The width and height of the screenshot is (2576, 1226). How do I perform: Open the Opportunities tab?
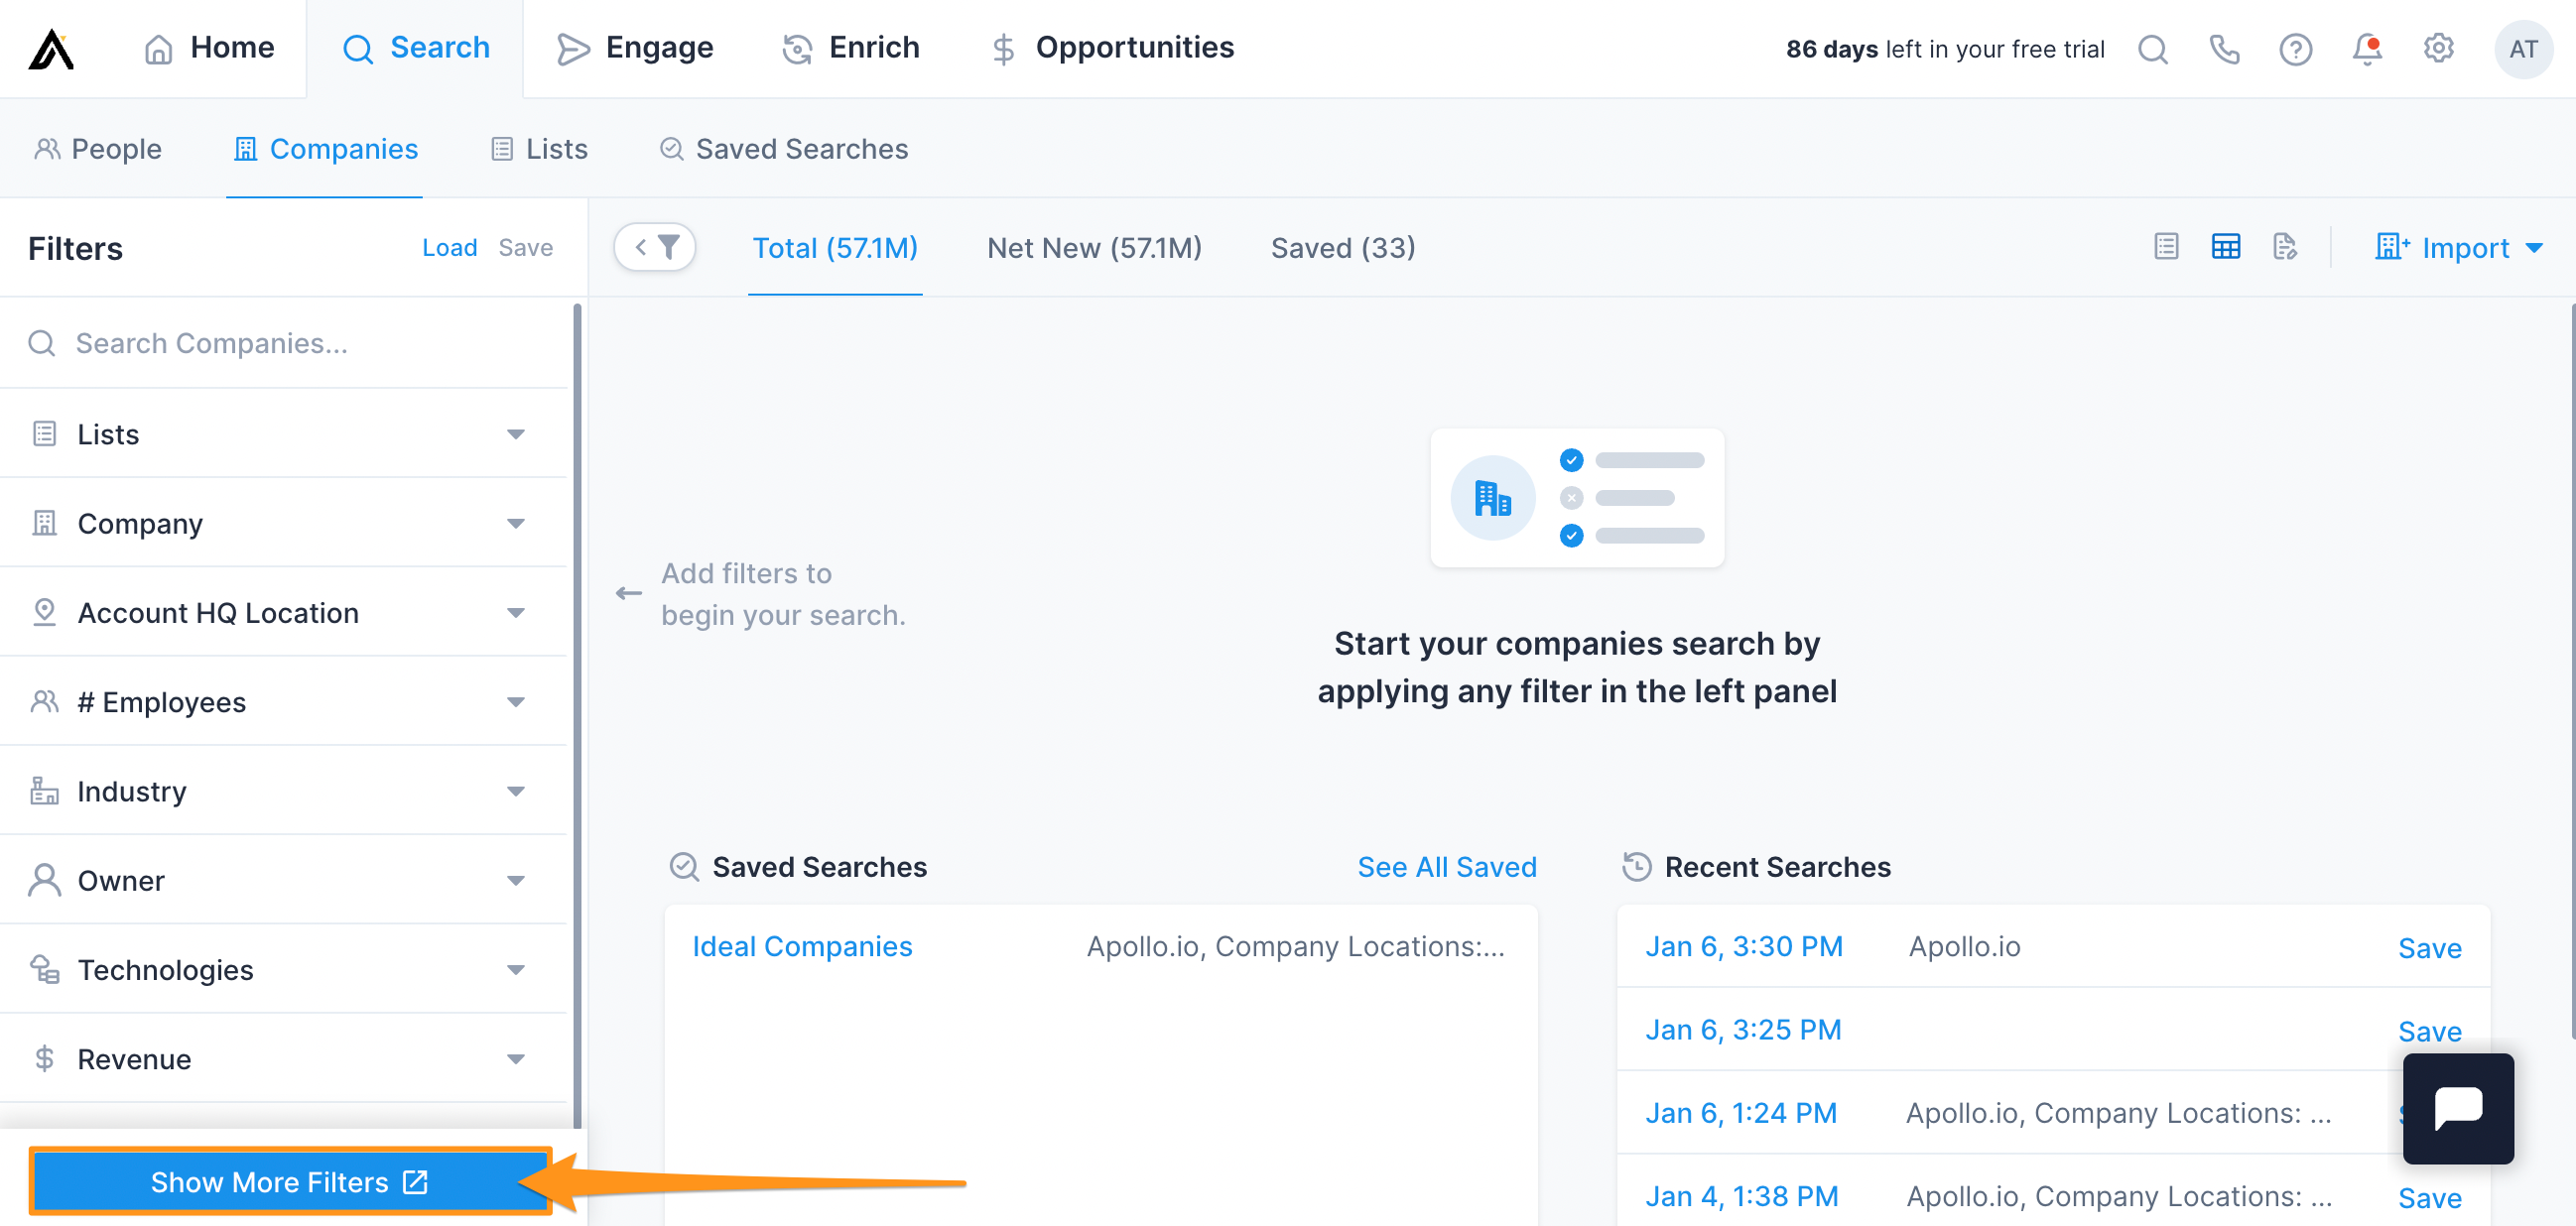[1111, 48]
